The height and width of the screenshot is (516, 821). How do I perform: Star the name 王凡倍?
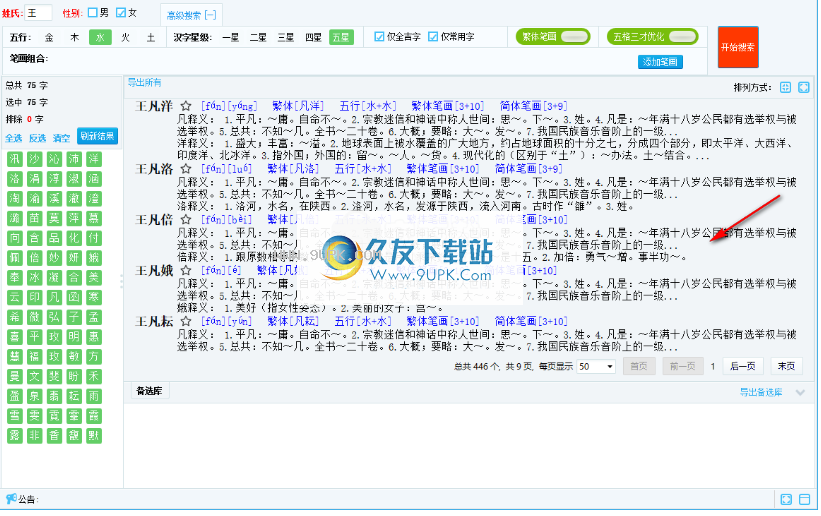tap(185, 219)
